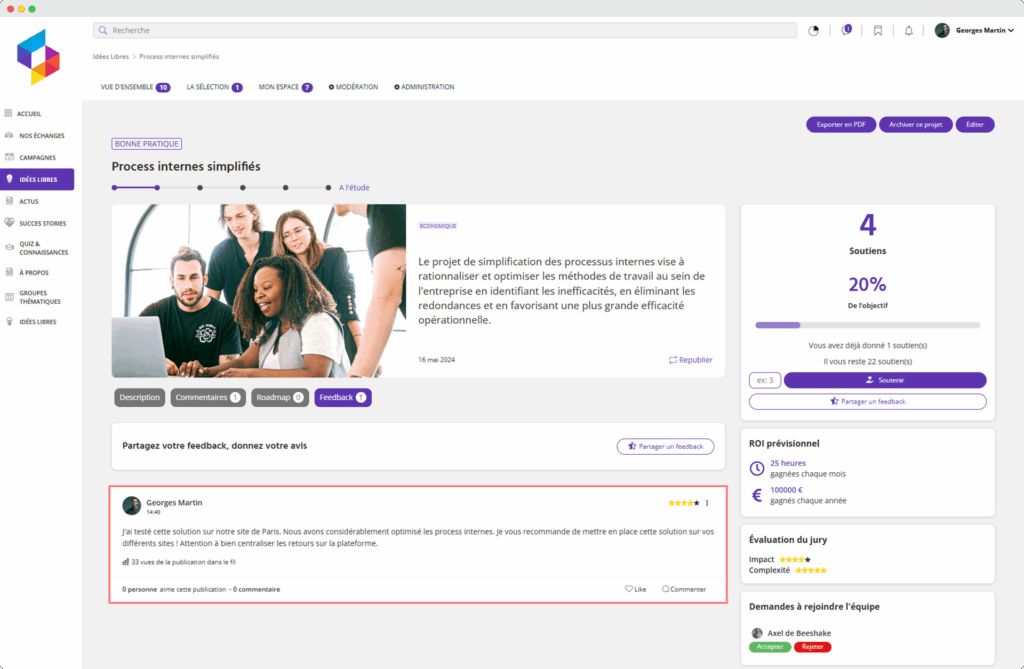
Task: Open the bookmarks icon in top bar
Action: [x=877, y=31]
